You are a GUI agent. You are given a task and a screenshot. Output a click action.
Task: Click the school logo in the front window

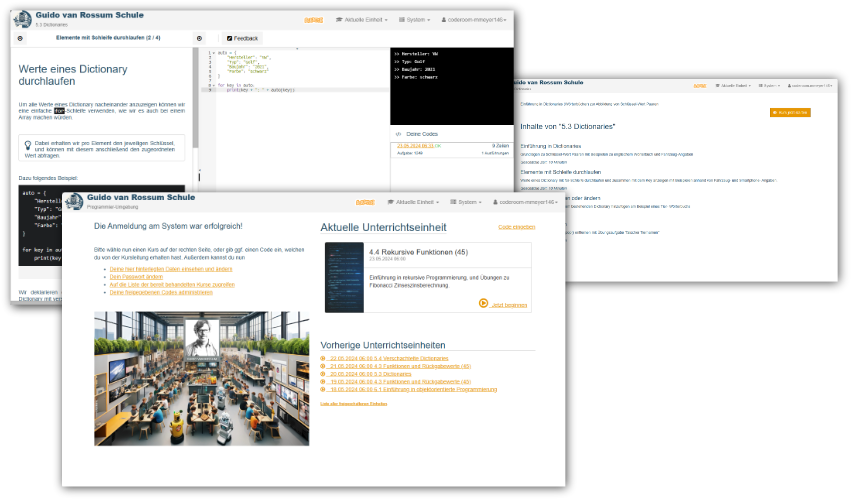coord(75,202)
